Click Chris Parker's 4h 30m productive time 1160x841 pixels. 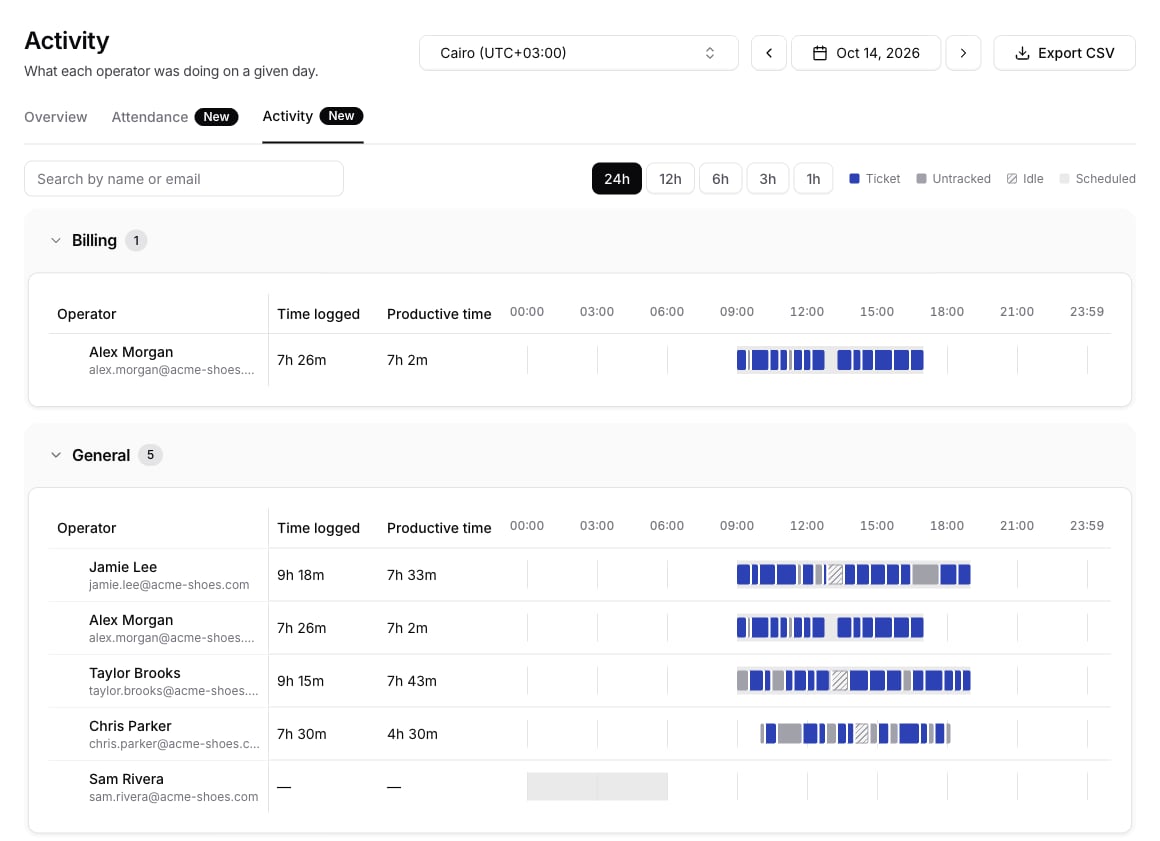[412, 734]
